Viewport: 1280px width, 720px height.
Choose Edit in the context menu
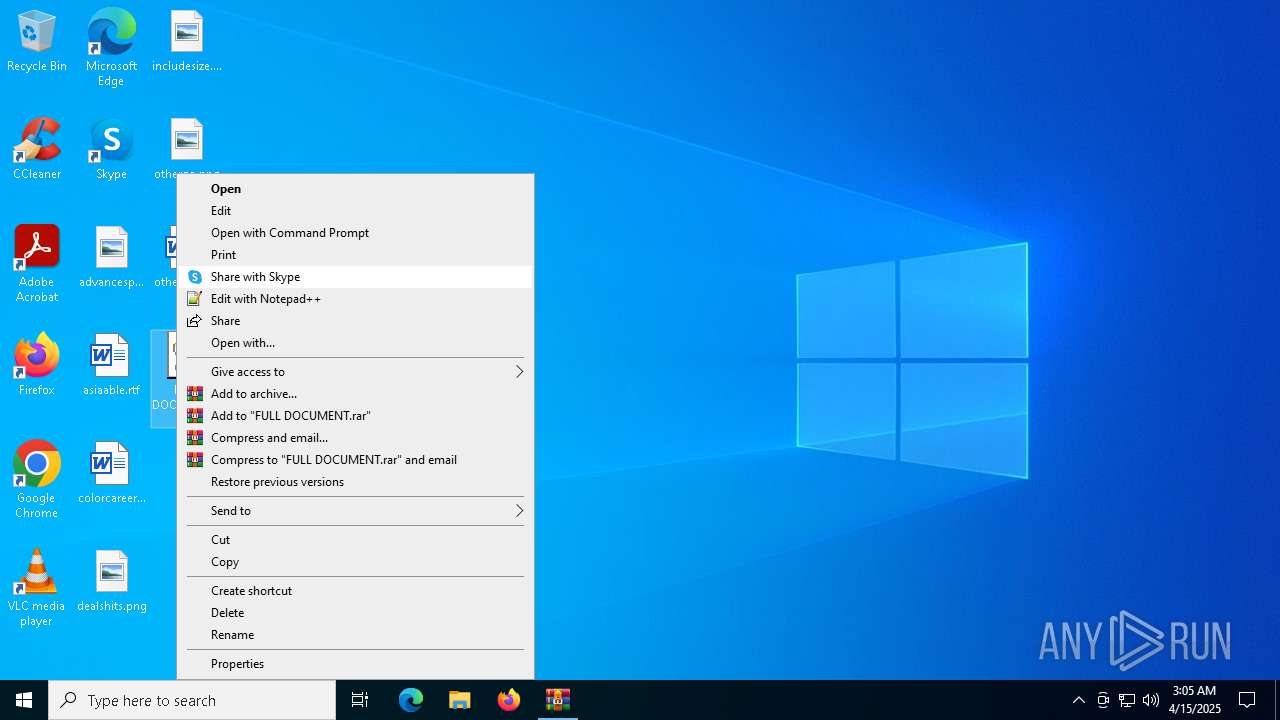coord(355,211)
